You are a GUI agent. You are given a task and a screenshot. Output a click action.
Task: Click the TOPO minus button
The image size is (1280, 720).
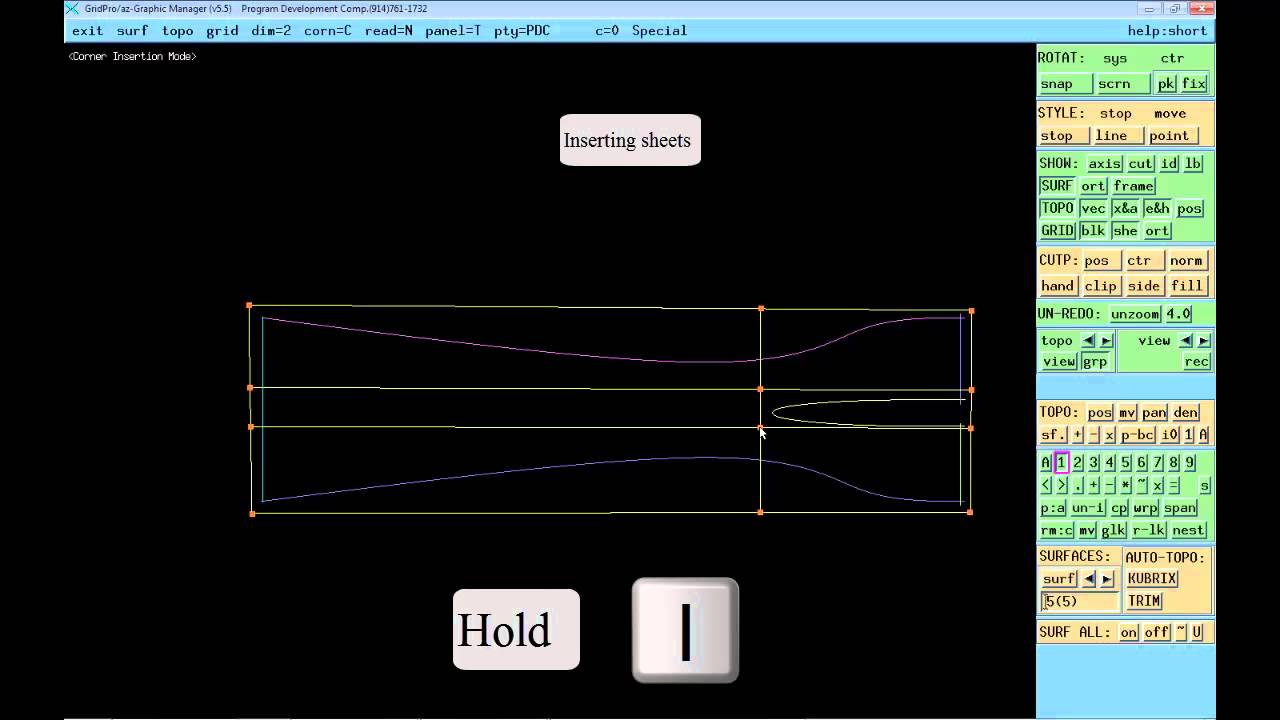click(1093, 435)
